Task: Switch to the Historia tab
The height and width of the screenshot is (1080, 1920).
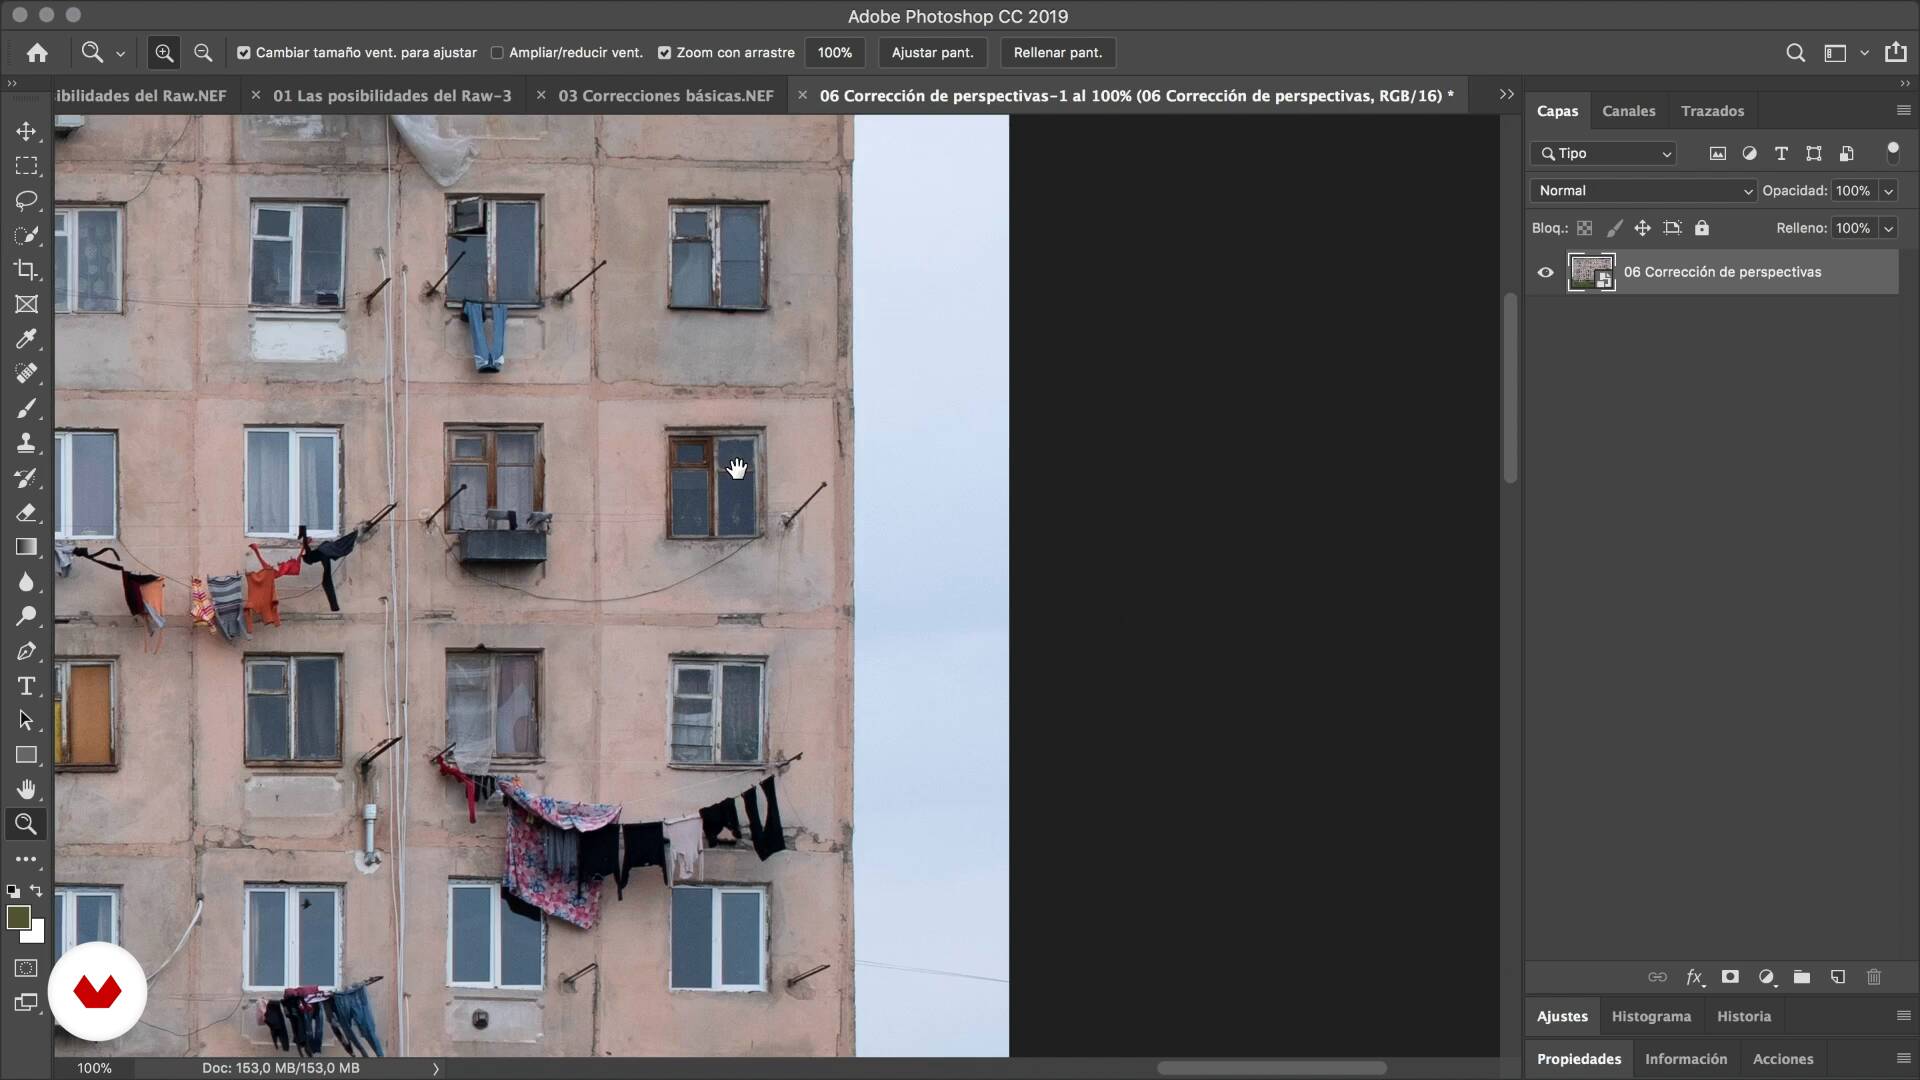Action: [x=1743, y=1016]
